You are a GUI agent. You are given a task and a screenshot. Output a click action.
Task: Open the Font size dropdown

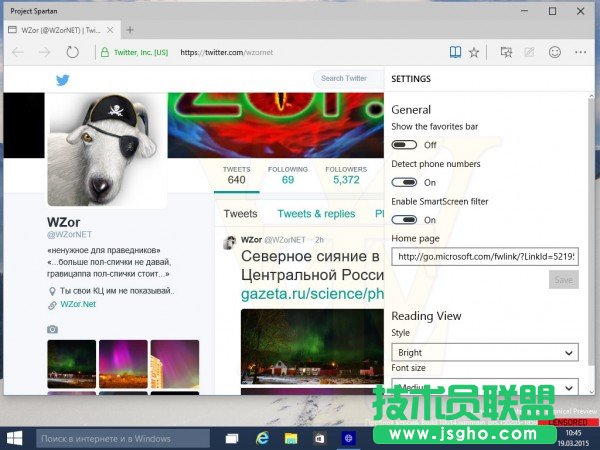click(485, 386)
